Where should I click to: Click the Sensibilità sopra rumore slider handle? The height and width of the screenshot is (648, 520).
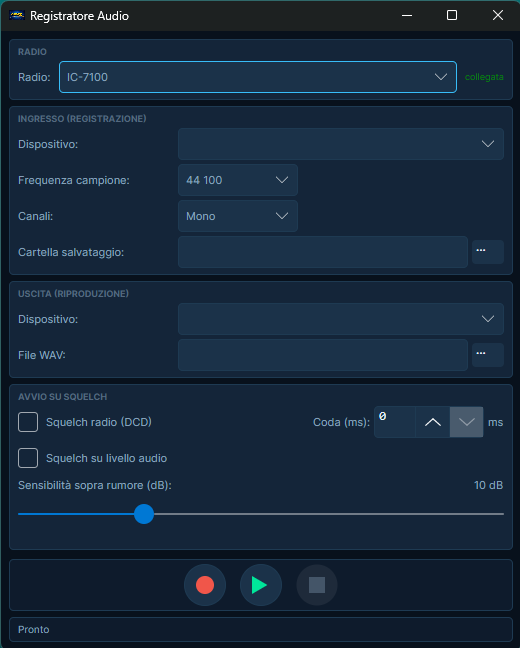(144, 514)
